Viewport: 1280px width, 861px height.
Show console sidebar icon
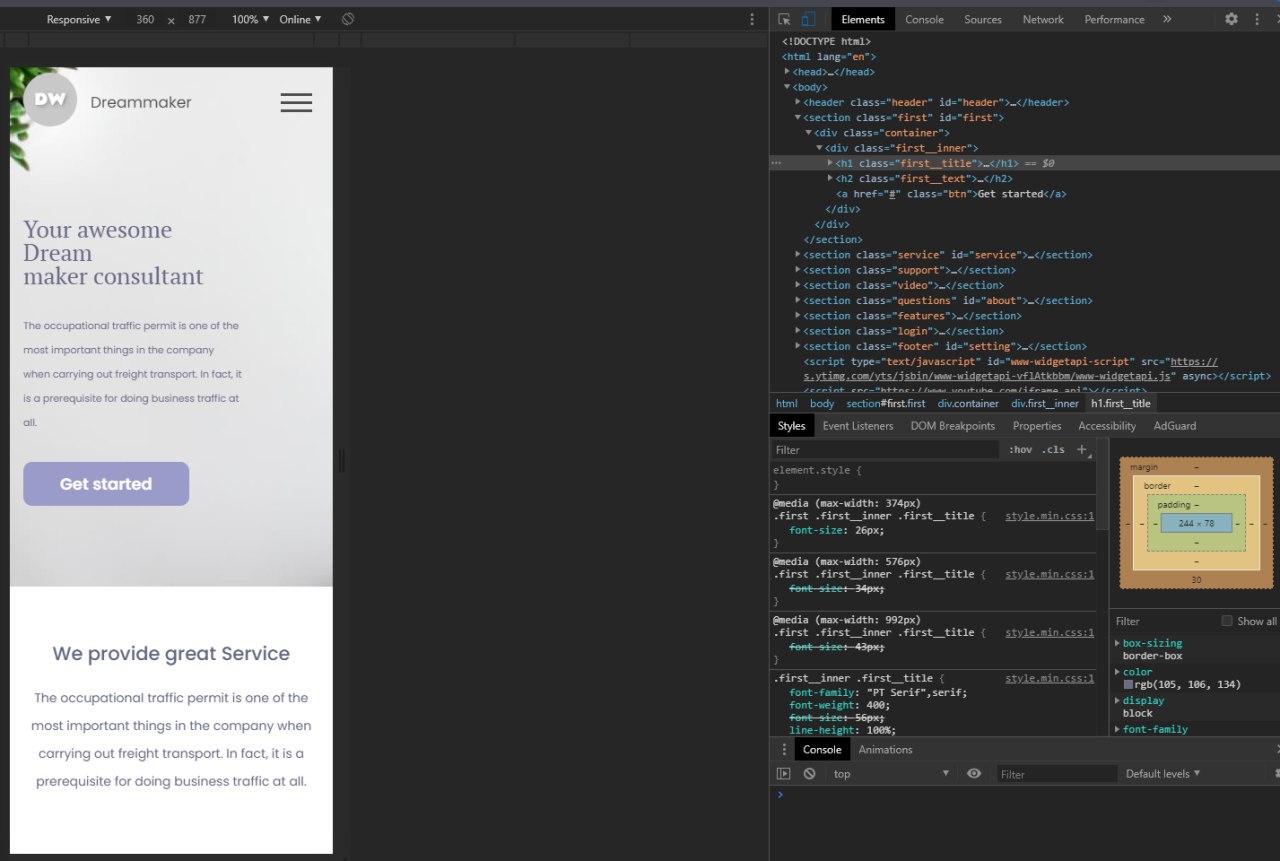[784, 774]
